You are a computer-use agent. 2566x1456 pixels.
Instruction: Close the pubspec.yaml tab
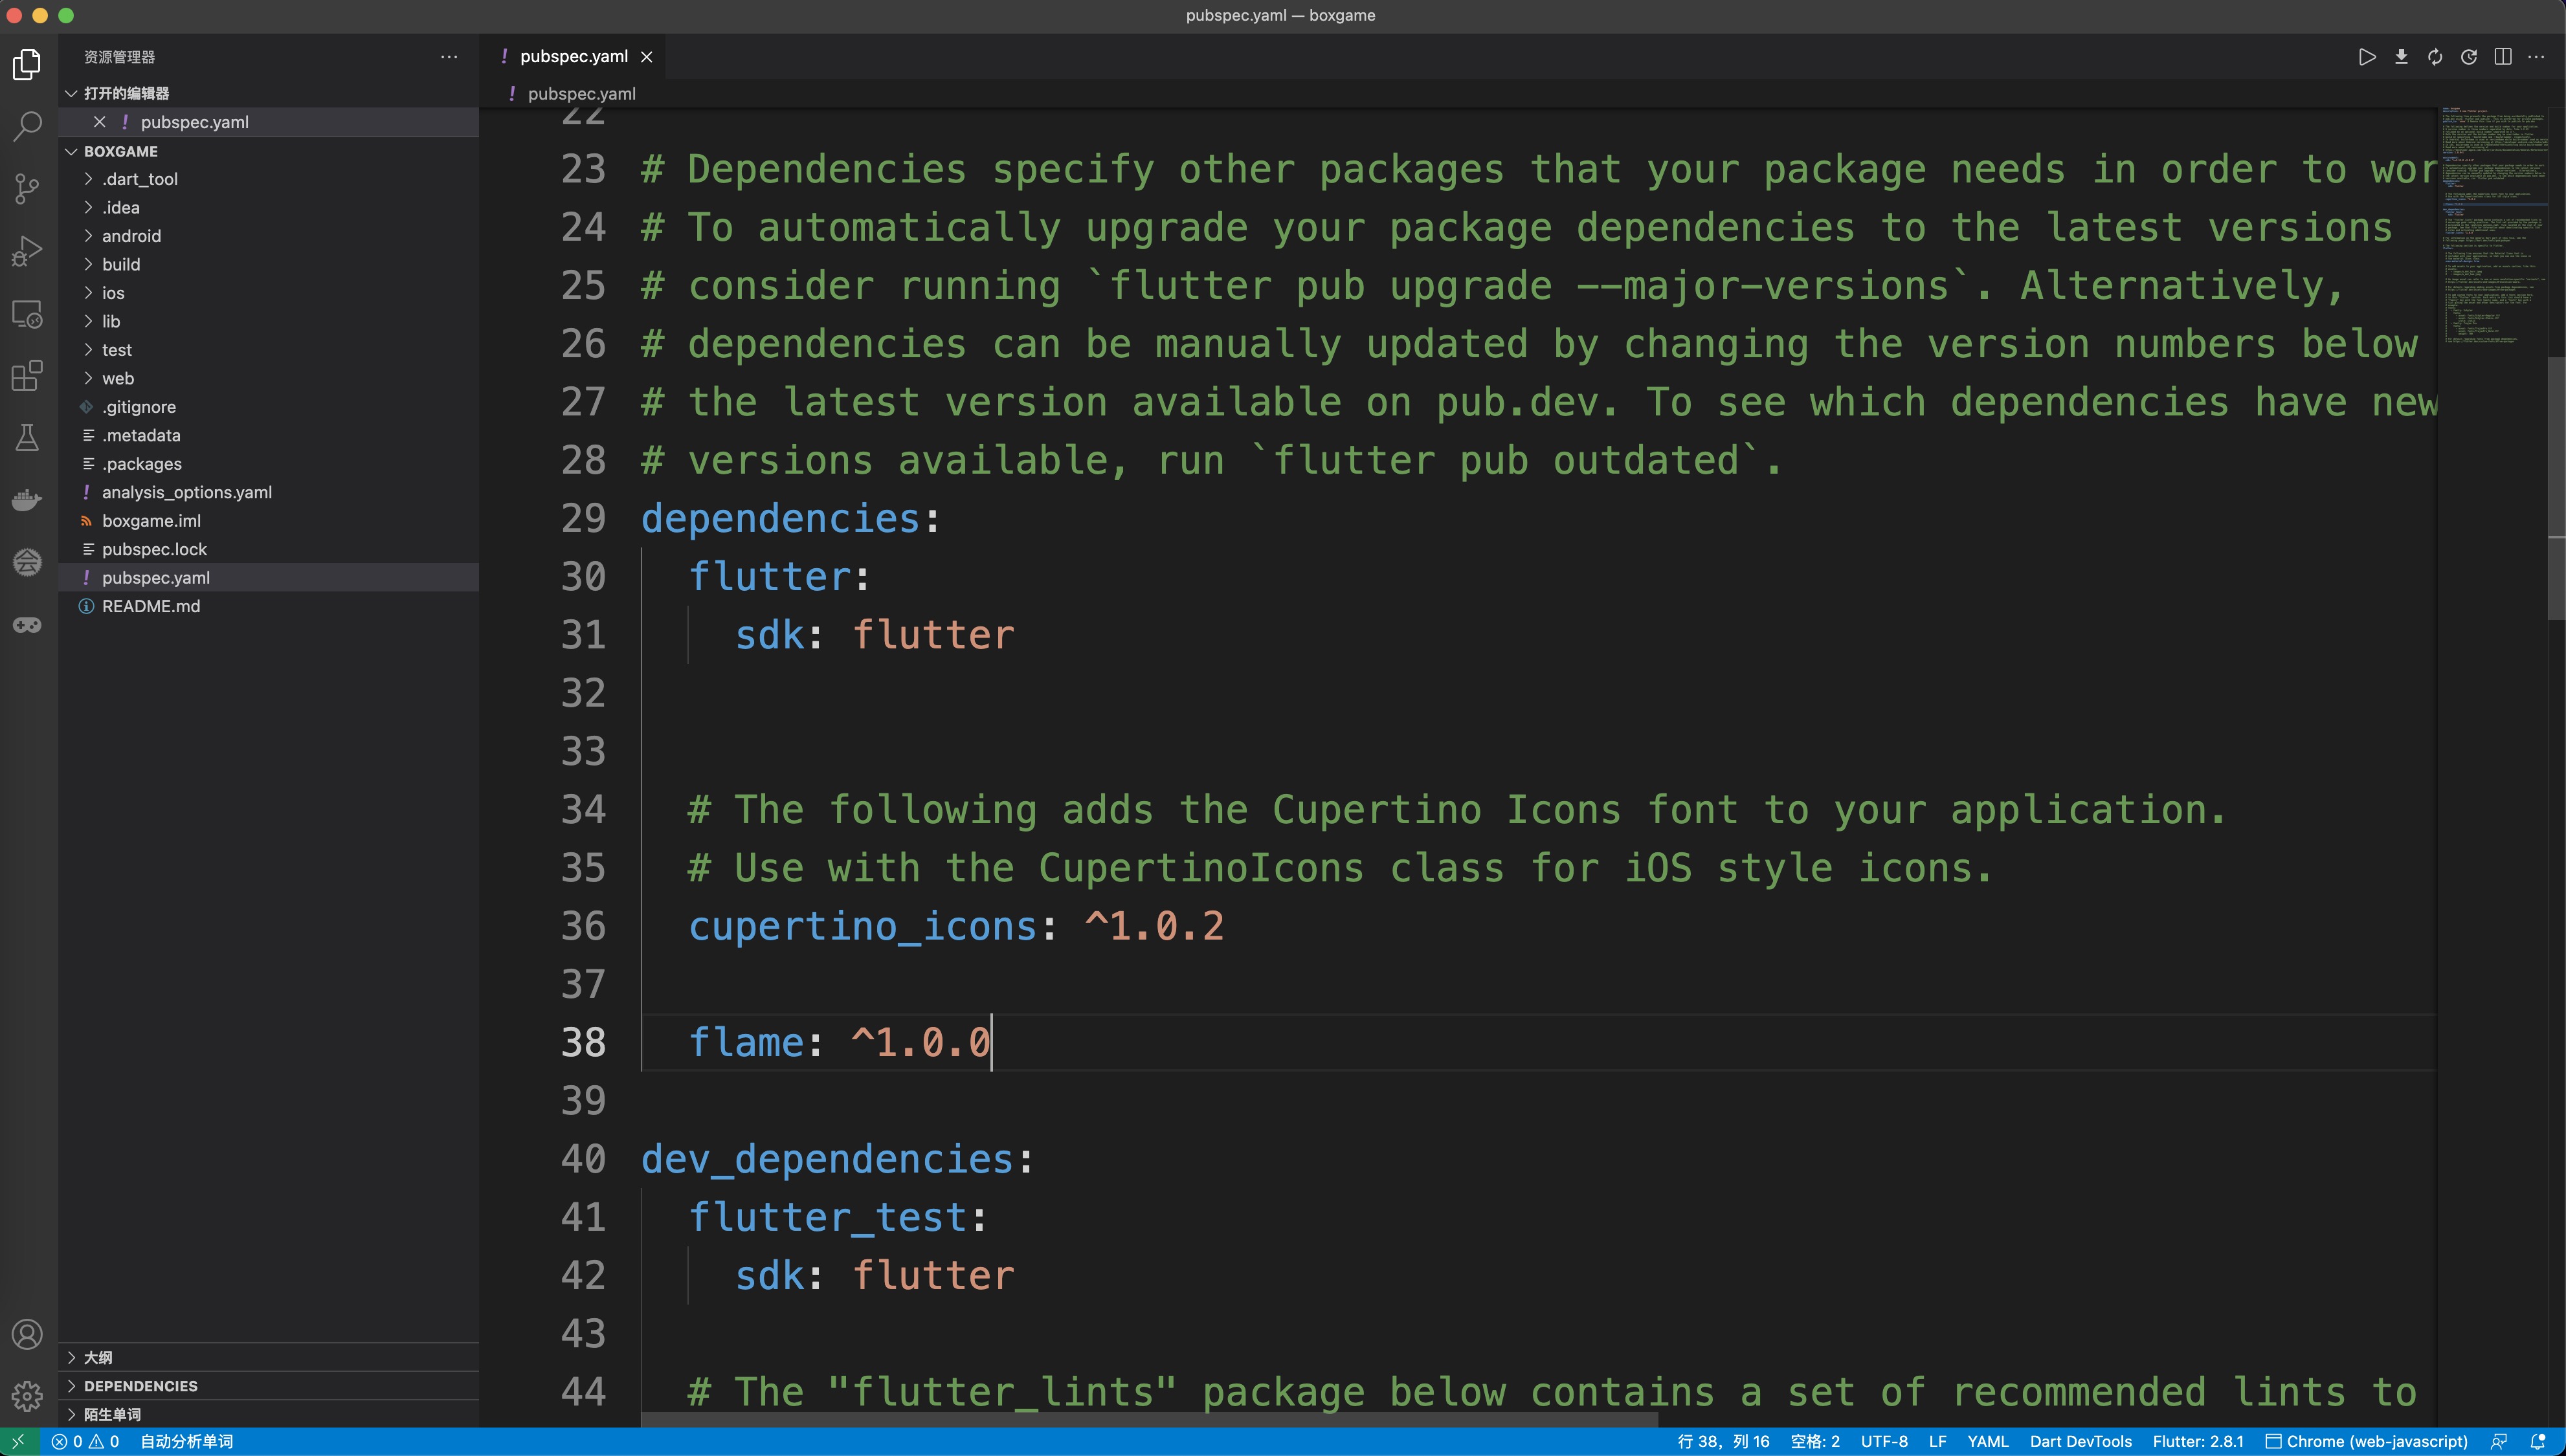tap(647, 57)
